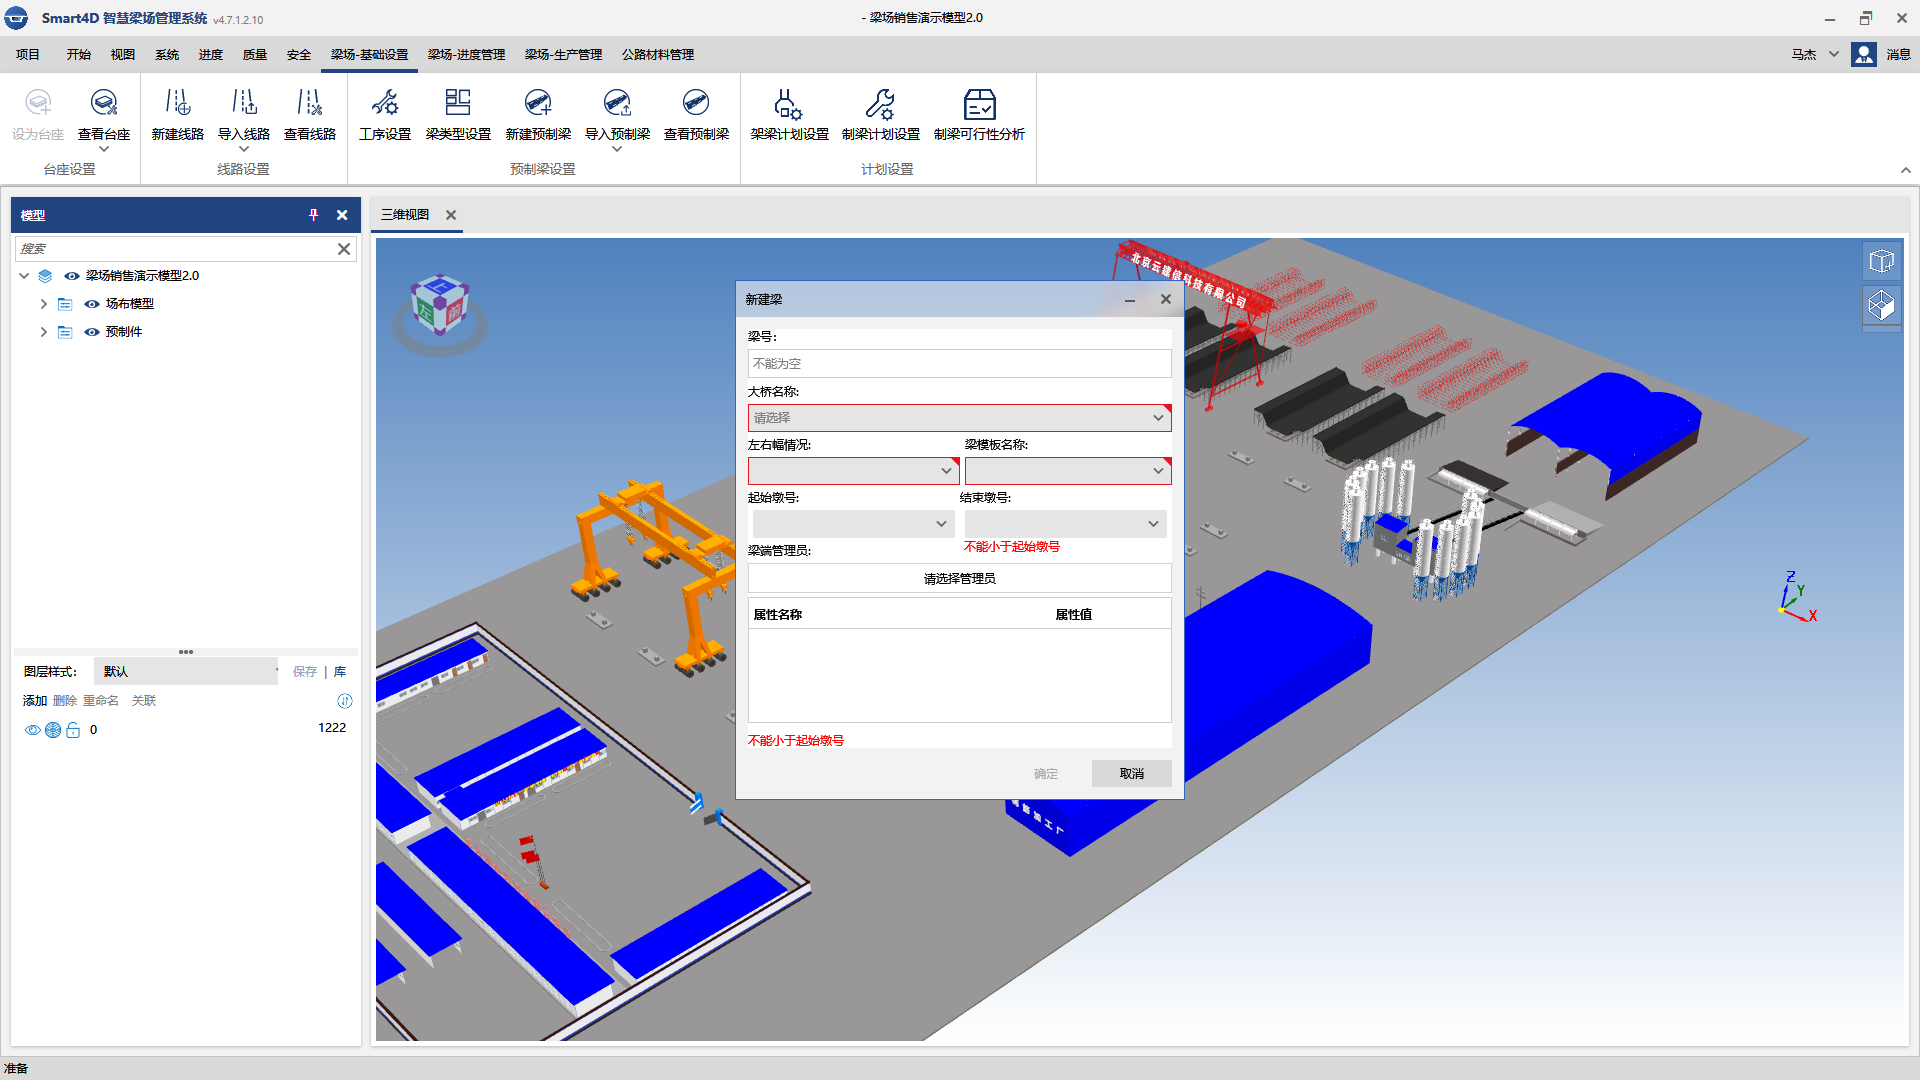Click the 取消 button in the dialog
The width and height of the screenshot is (1920, 1080).
tap(1131, 773)
